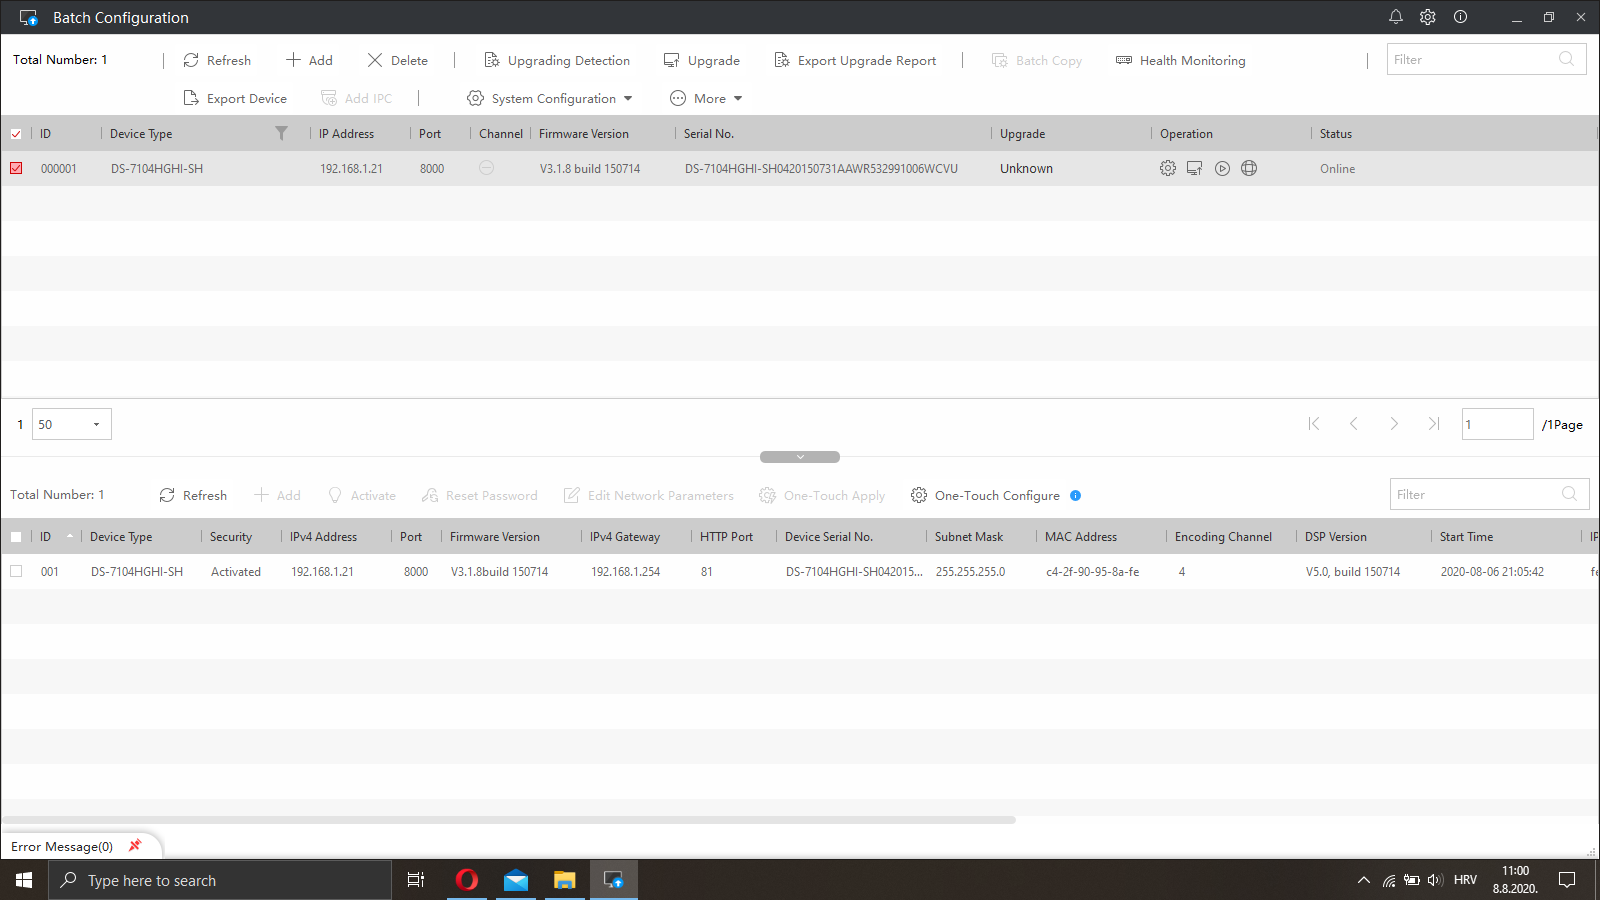Click the device upgrade icon in the Operation column
The width and height of the screenshot is (1600, 900).
[x=1194, y=168]
